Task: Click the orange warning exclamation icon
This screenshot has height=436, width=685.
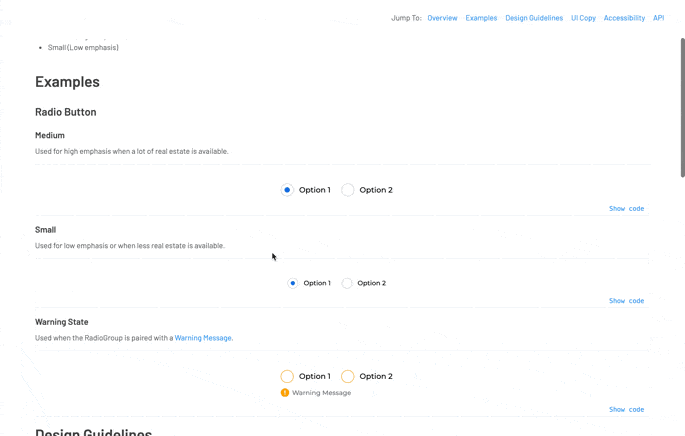Action: [285, 393]
